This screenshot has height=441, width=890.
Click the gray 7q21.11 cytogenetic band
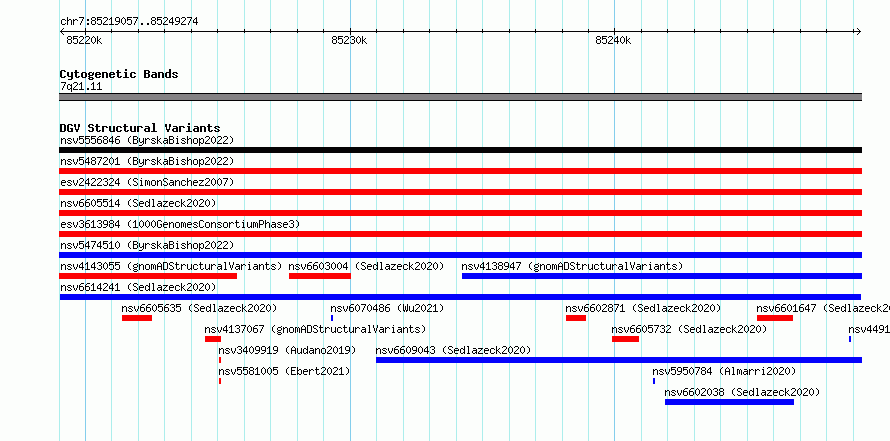(460, 97)
